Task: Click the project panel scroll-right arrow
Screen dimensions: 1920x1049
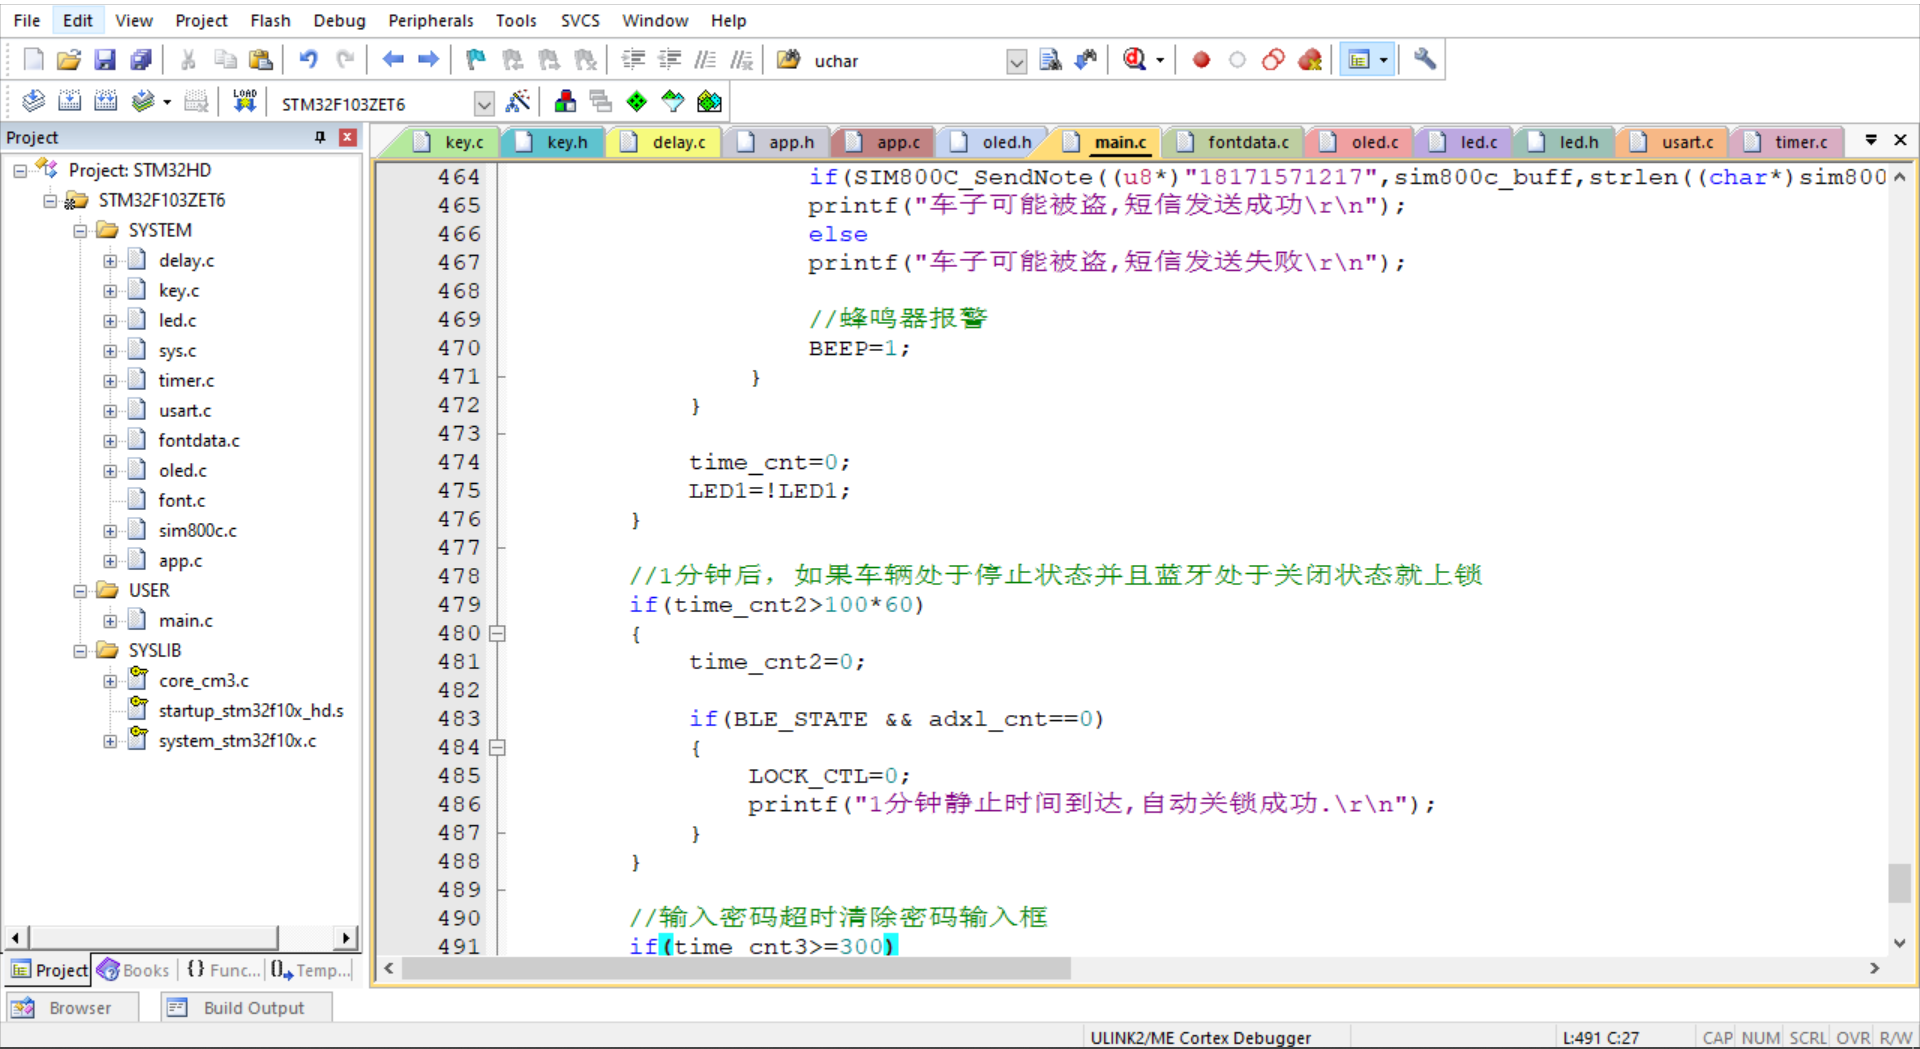Action: [x=346, y=938]
